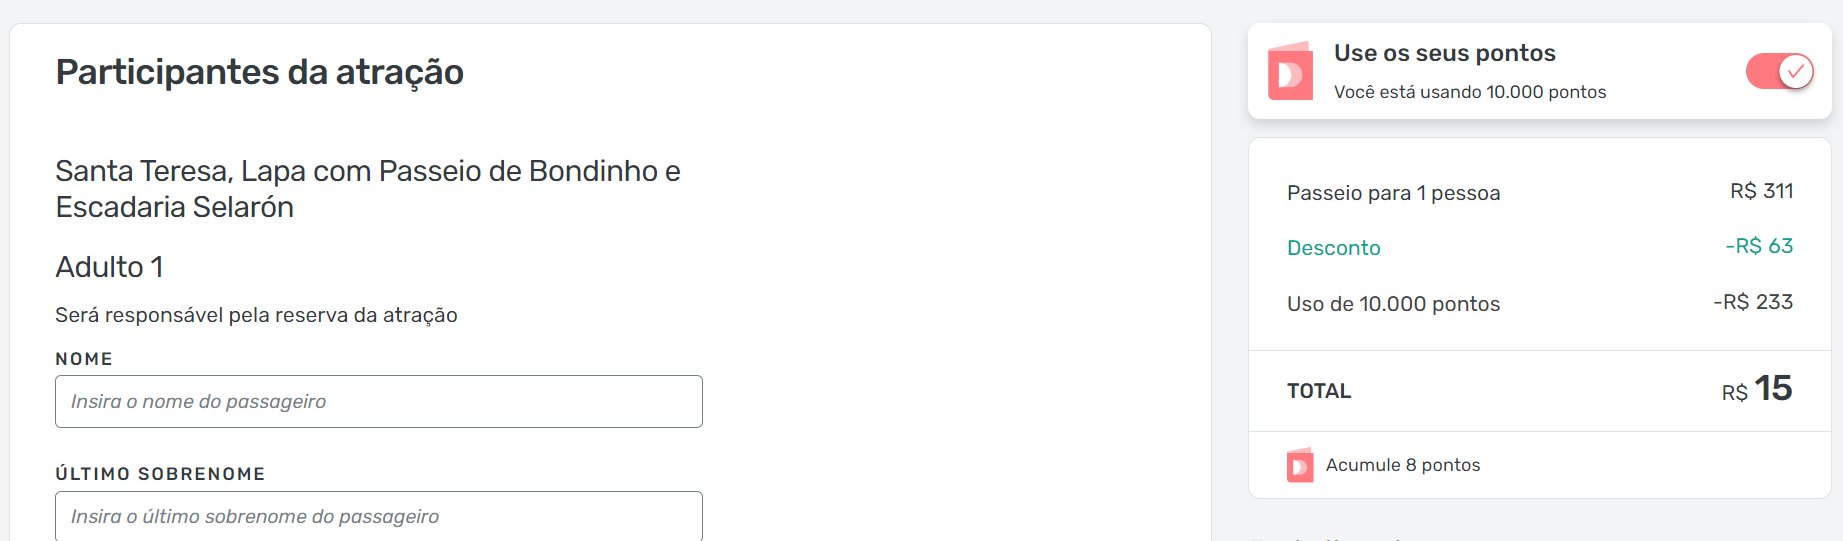Click the points logo in Use os seus pontos
The image size is (1843, 541).
1290,70
